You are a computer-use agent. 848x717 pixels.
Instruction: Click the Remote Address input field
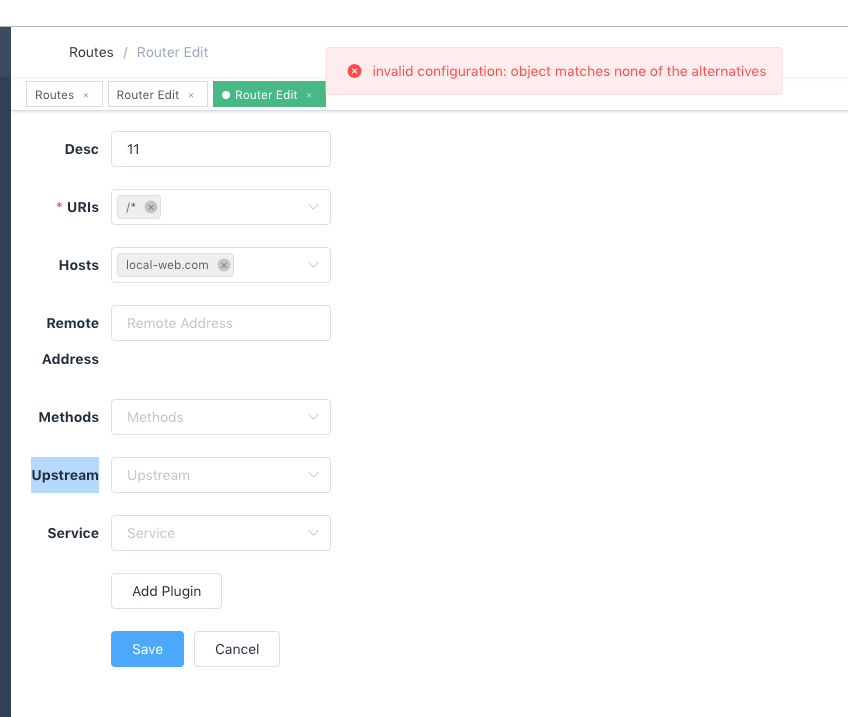pyautogui.click(x=220, y=323)
